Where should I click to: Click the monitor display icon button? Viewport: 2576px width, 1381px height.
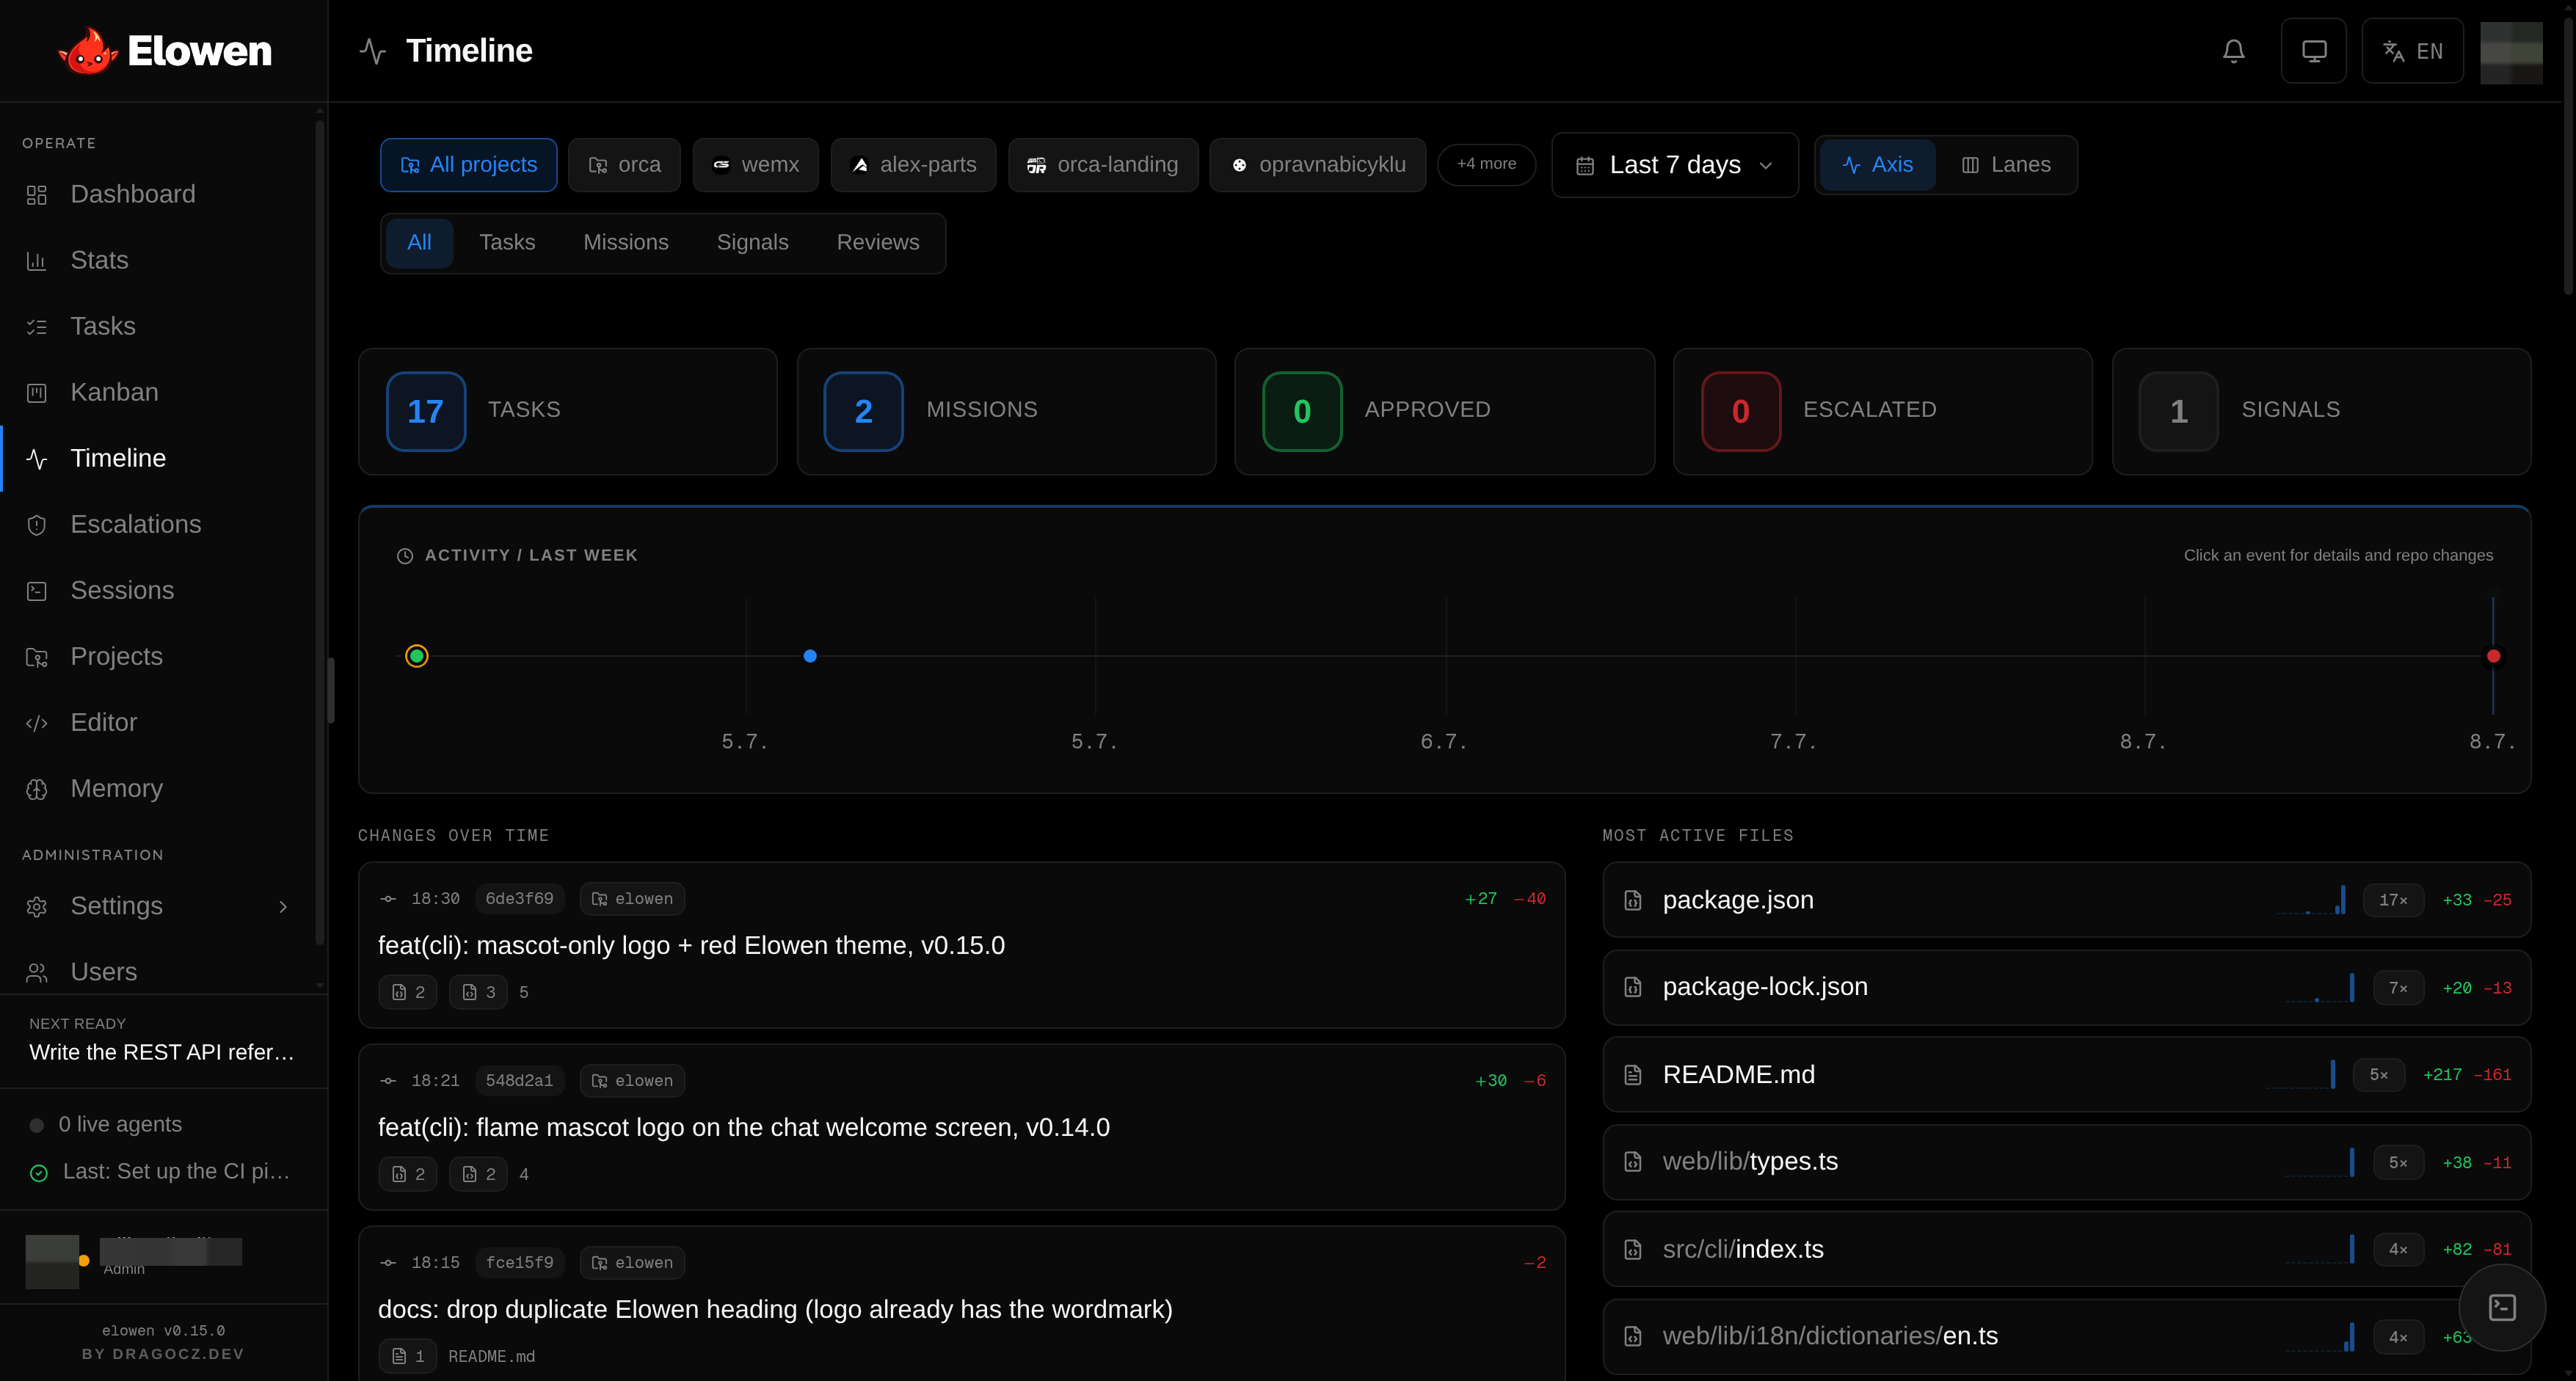pos(2313,51)
